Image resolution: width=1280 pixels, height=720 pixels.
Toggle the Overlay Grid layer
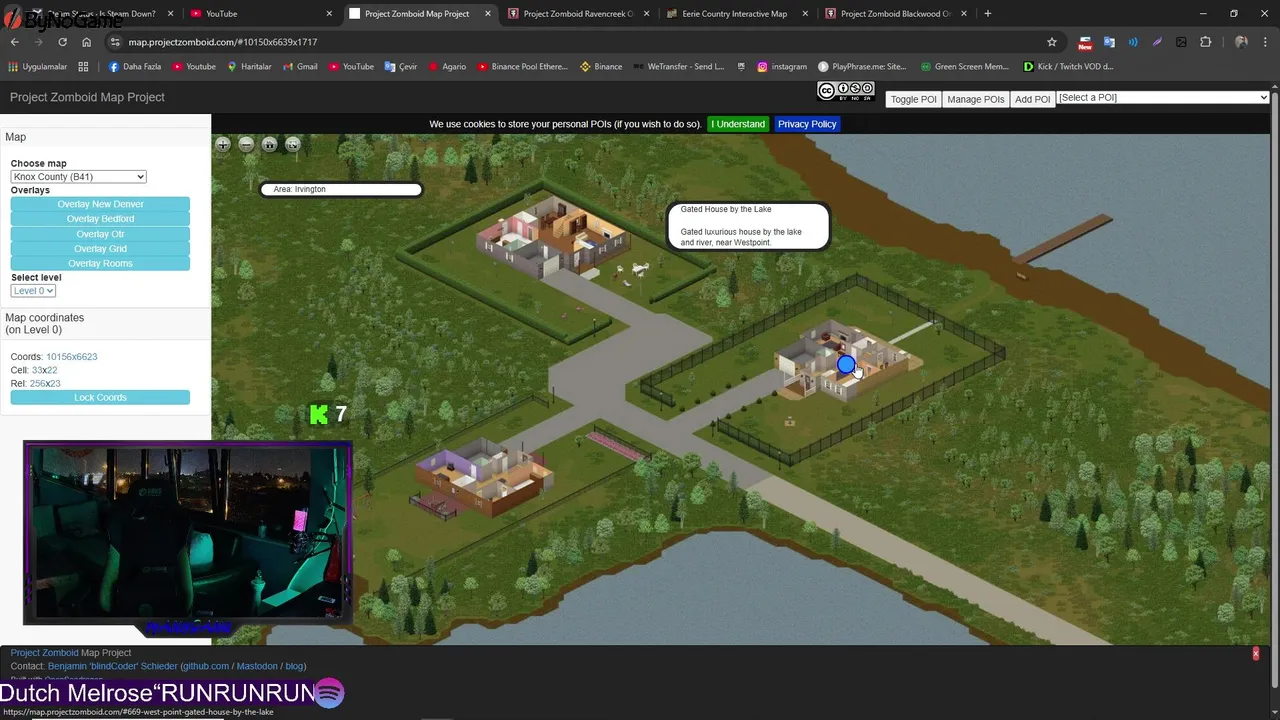pyautogui.click(x=100, y=249)
